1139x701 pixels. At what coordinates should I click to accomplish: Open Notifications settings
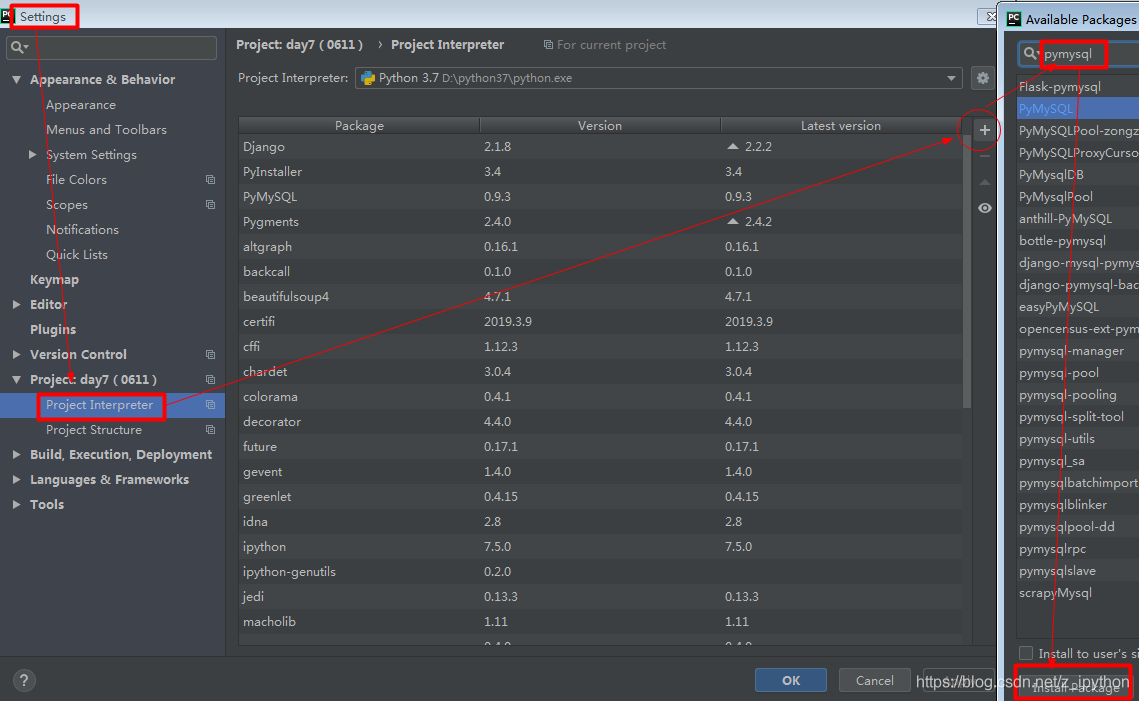82,230
